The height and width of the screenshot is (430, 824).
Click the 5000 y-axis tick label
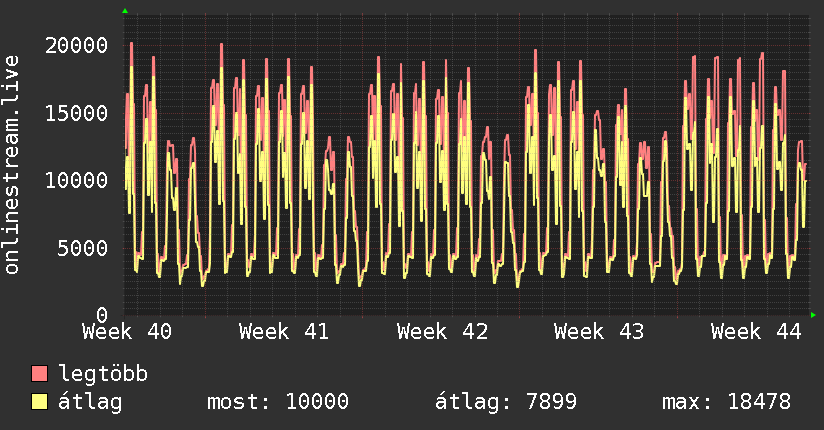point(83,248)
